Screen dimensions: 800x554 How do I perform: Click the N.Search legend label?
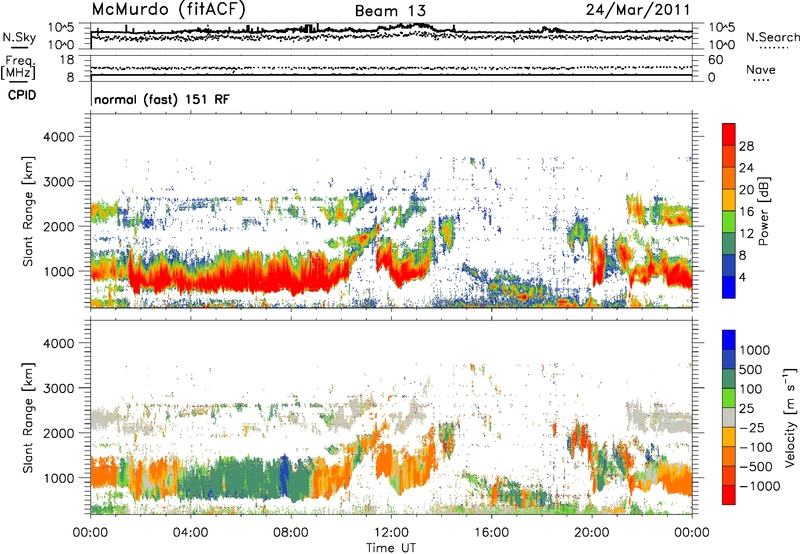772,37
